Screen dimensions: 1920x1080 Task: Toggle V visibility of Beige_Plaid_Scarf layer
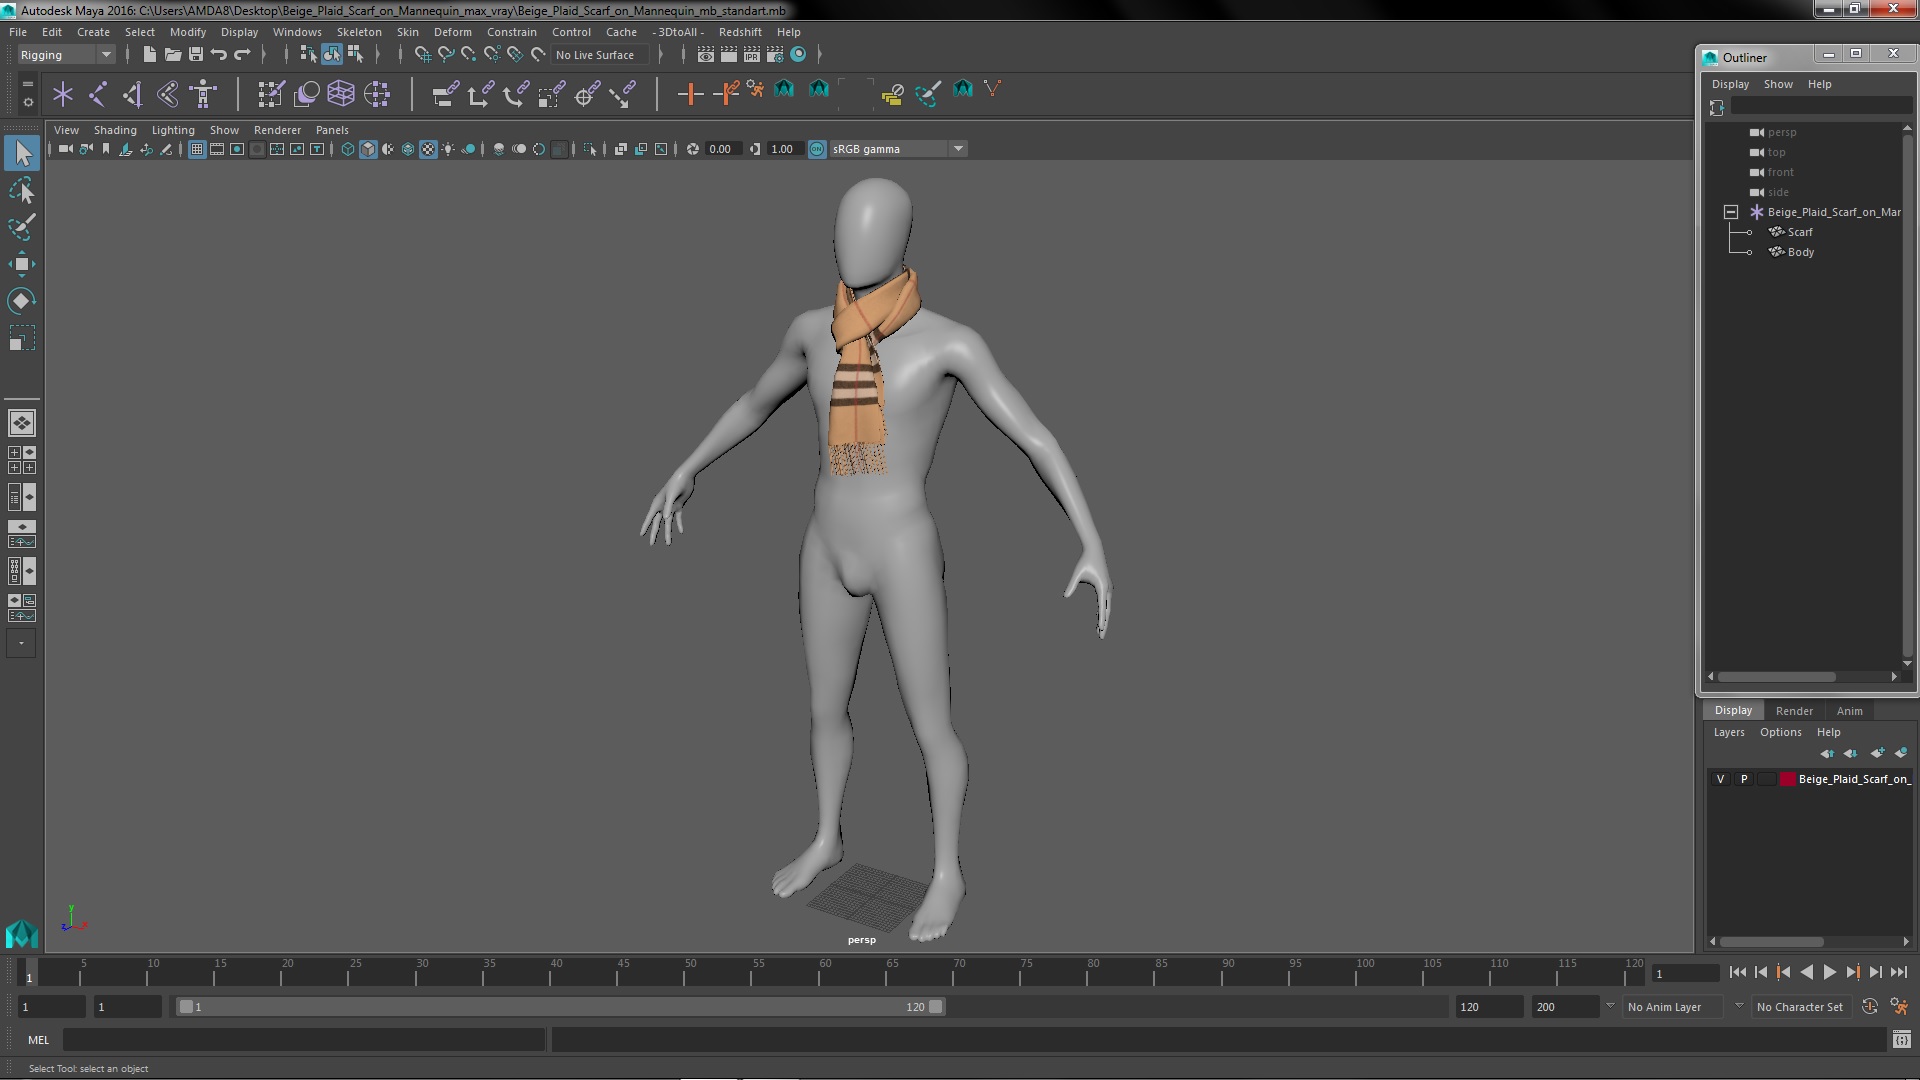point(1720,779)
